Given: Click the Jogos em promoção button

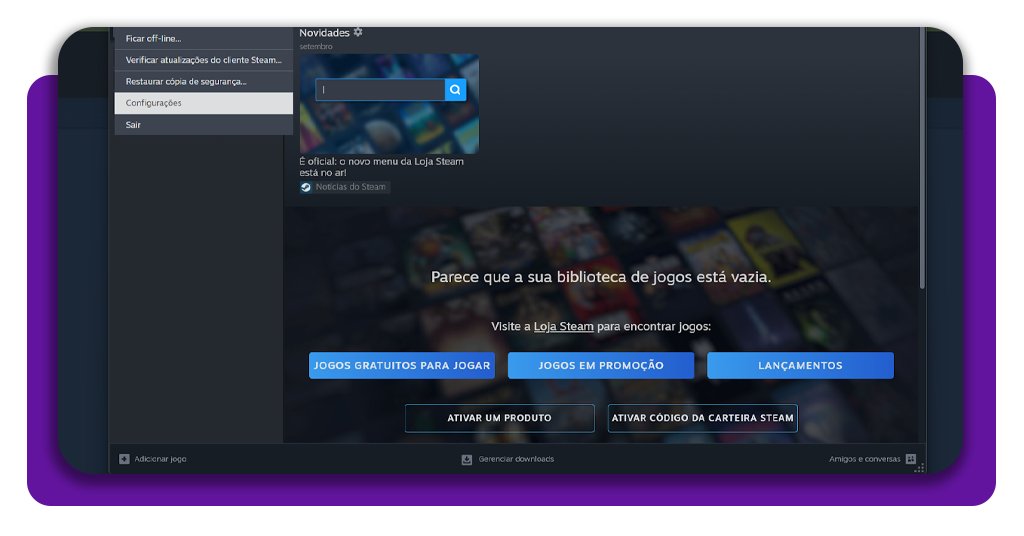Looking at the screenshot, I should click(x=600, y=366).
